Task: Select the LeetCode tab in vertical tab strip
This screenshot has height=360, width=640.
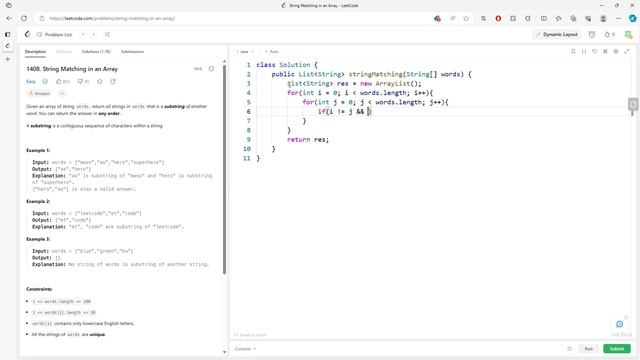Action: pyautogui.click(x=8, y=46)
